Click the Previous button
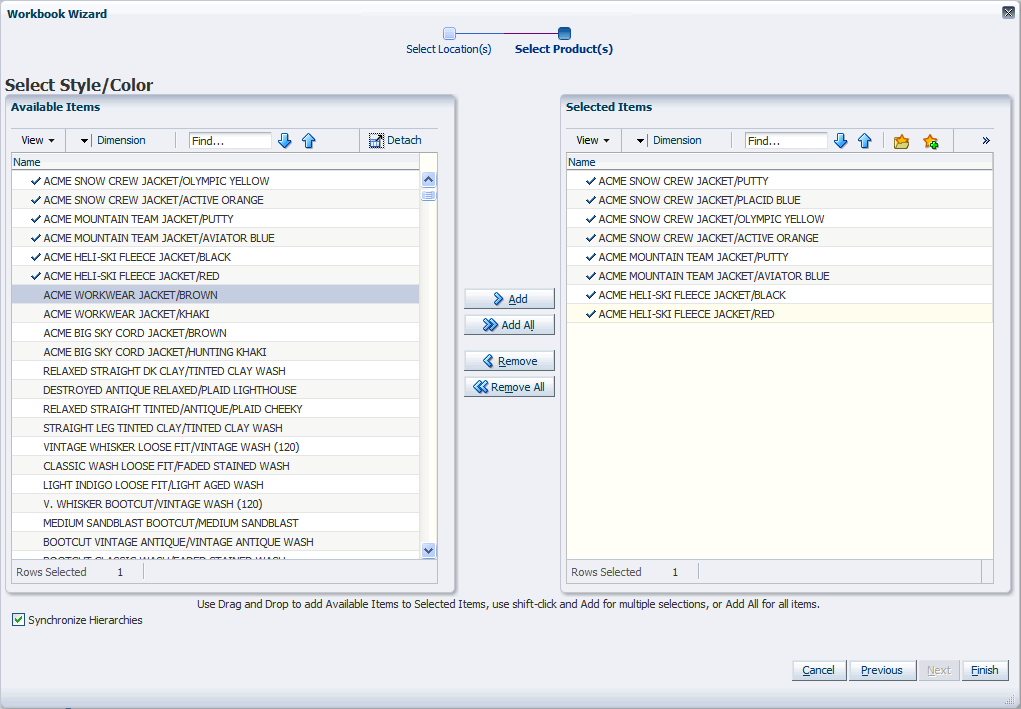The height and width of the screenshot is (709, 1021). click(882, 670)
